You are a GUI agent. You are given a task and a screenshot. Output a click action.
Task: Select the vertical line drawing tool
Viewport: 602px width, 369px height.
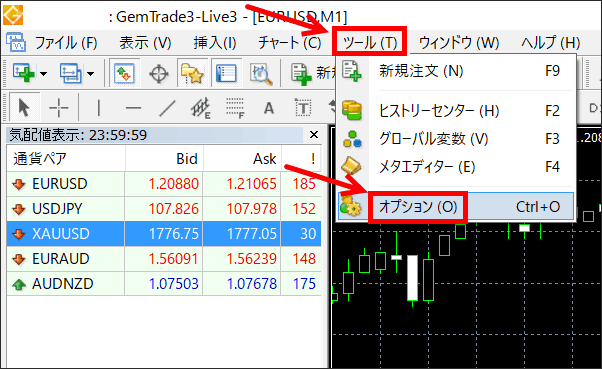coord(99,108)
